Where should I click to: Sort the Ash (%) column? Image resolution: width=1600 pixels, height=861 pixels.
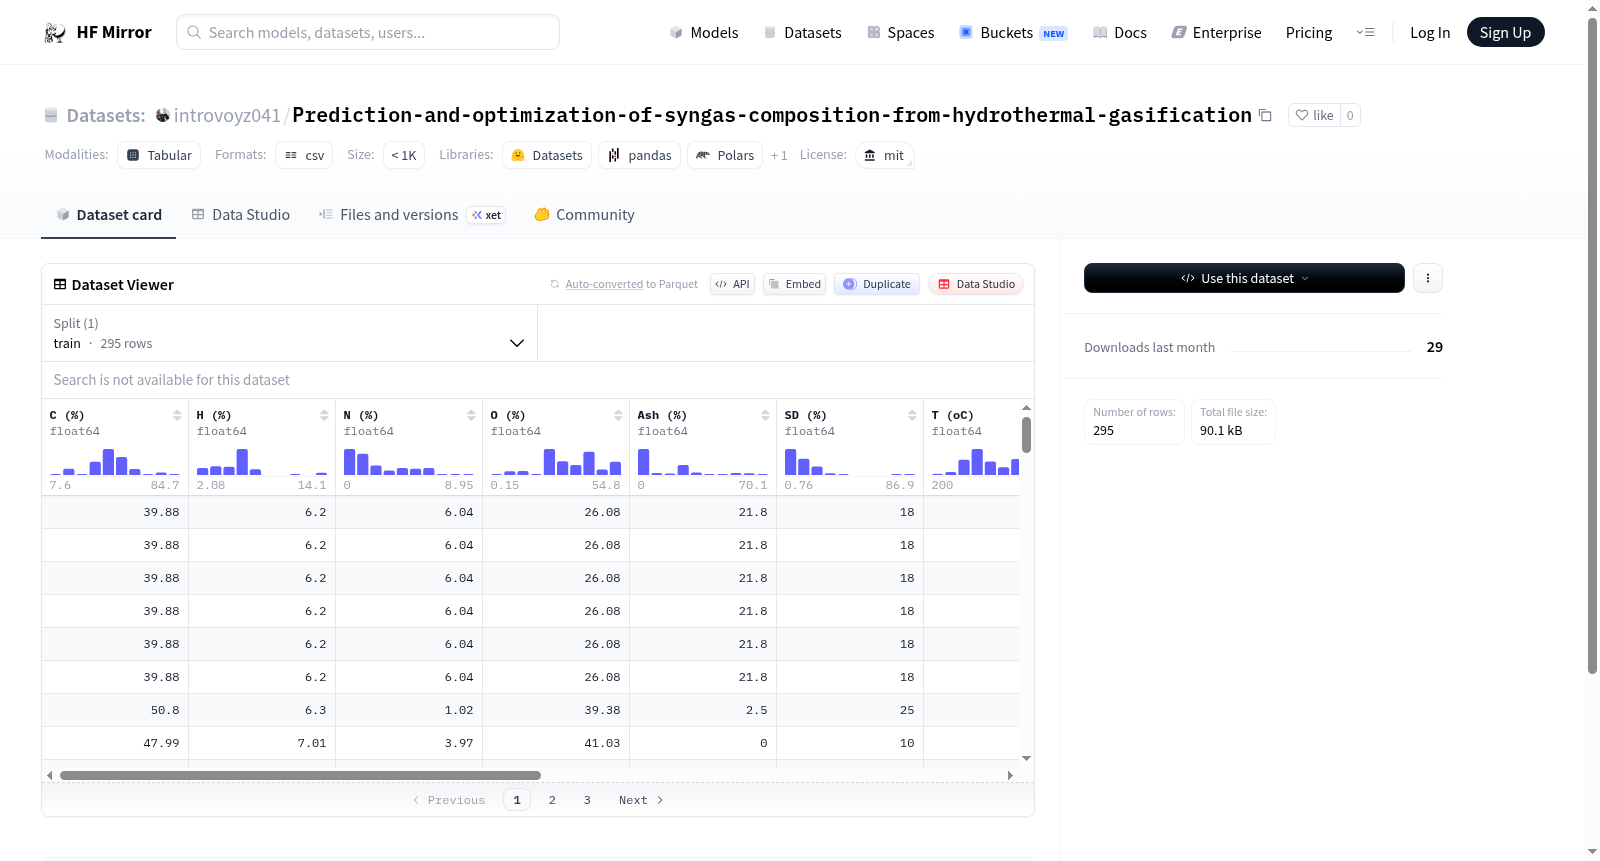pyautogui.click(x=765, y=415)
